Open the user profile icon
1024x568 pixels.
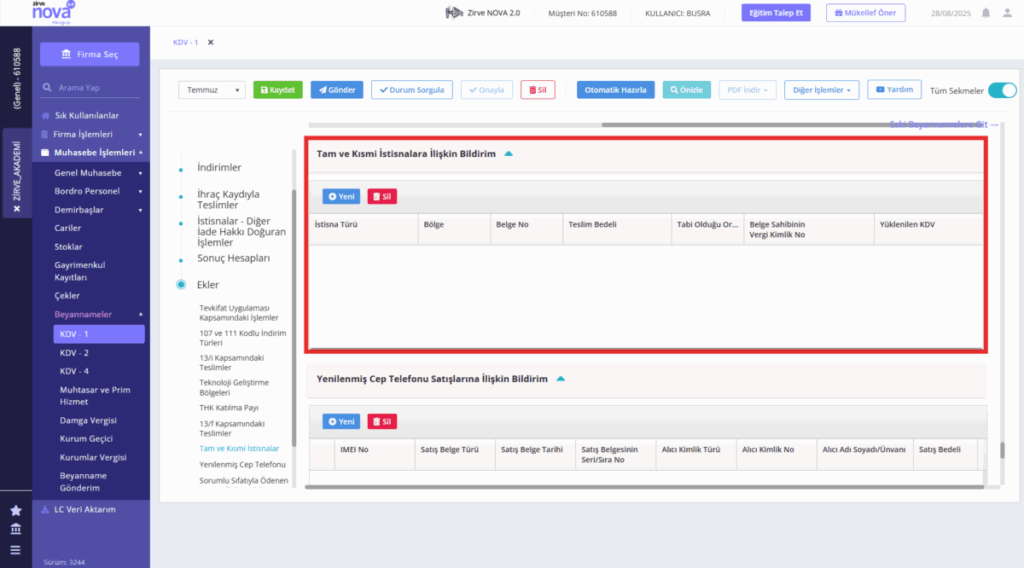click(1007, 13)
